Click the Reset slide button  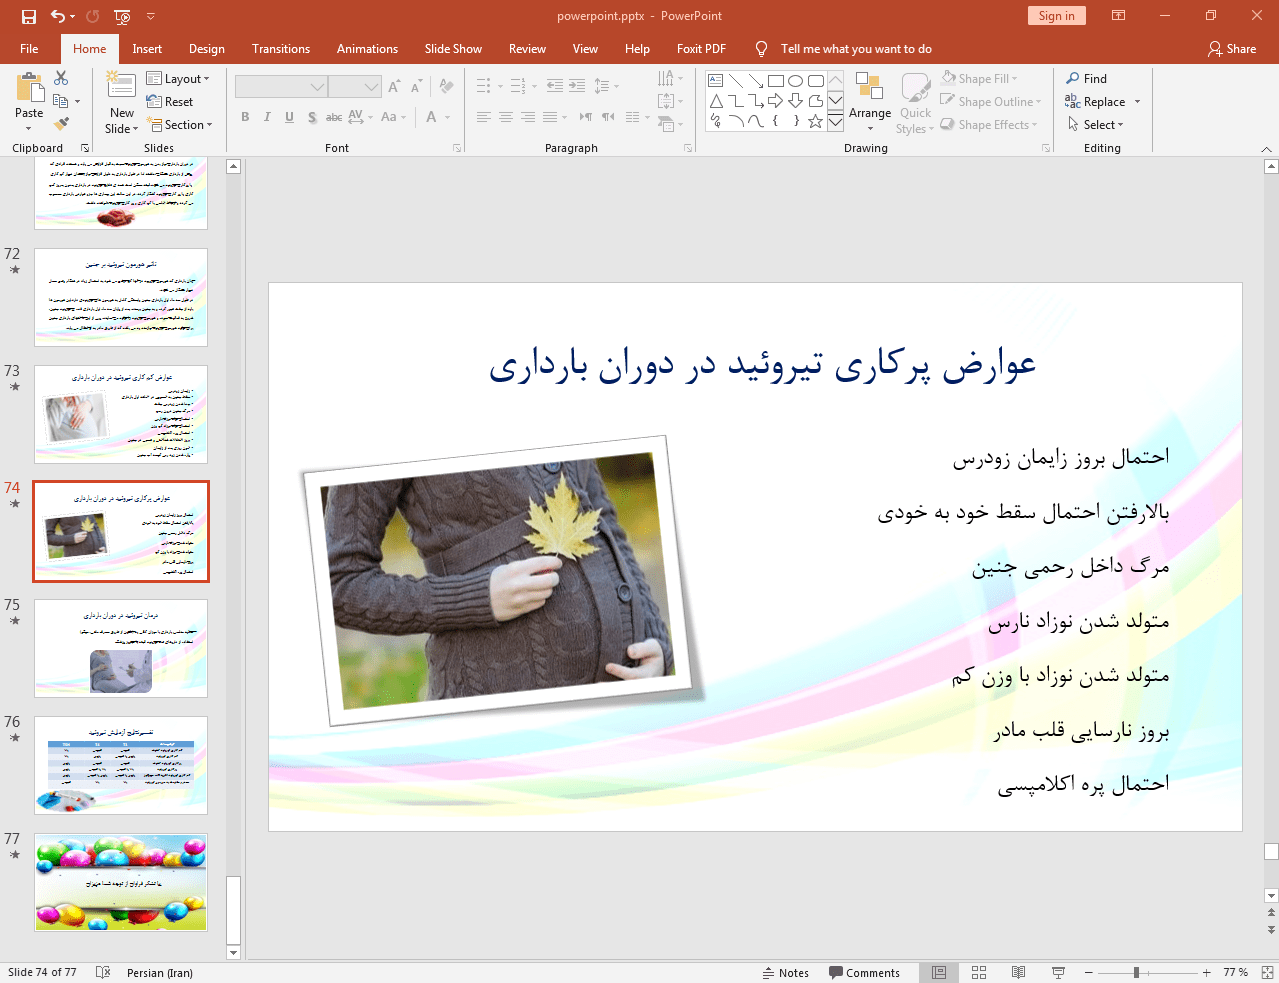click(169, 101)
